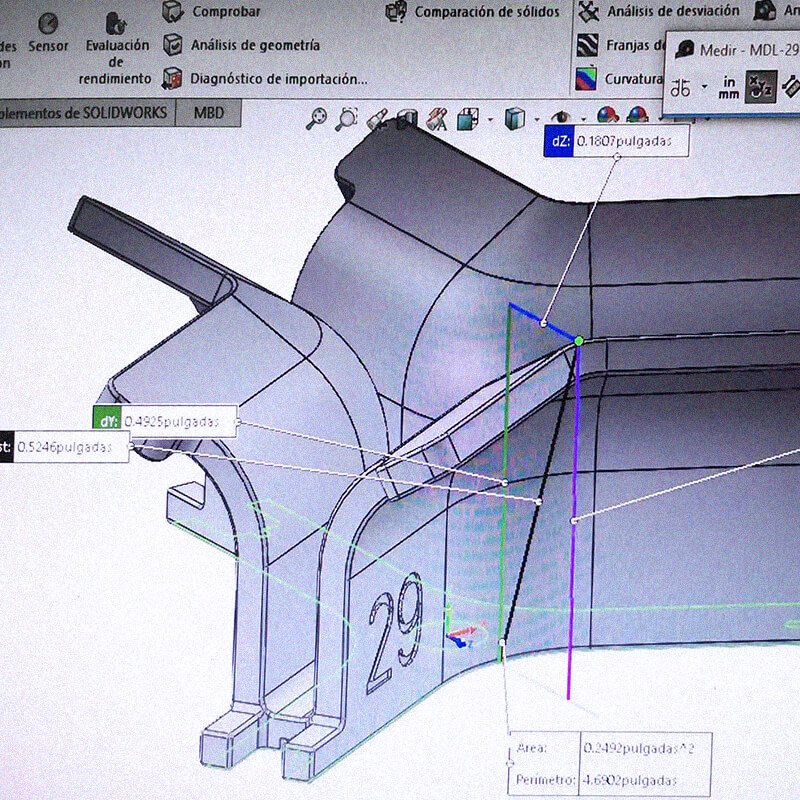Return to Previous View
This screenshot has width=800, height=800.
coord(378,119)
